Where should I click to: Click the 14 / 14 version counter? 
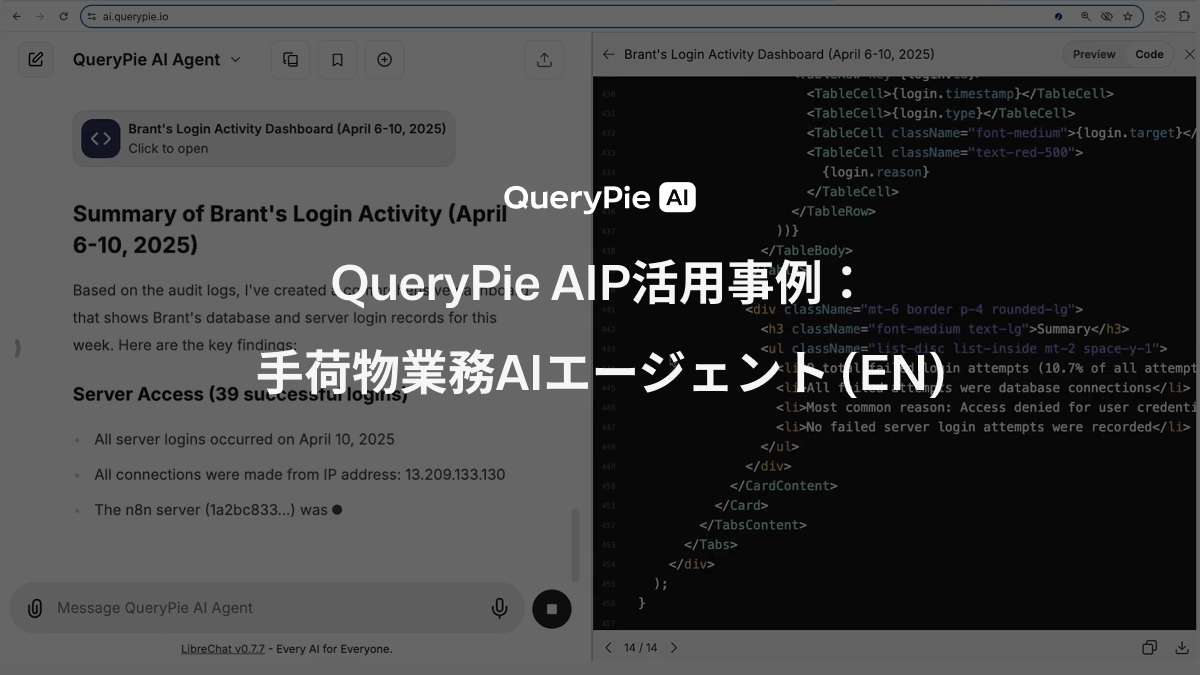click(x=640, y=648)
